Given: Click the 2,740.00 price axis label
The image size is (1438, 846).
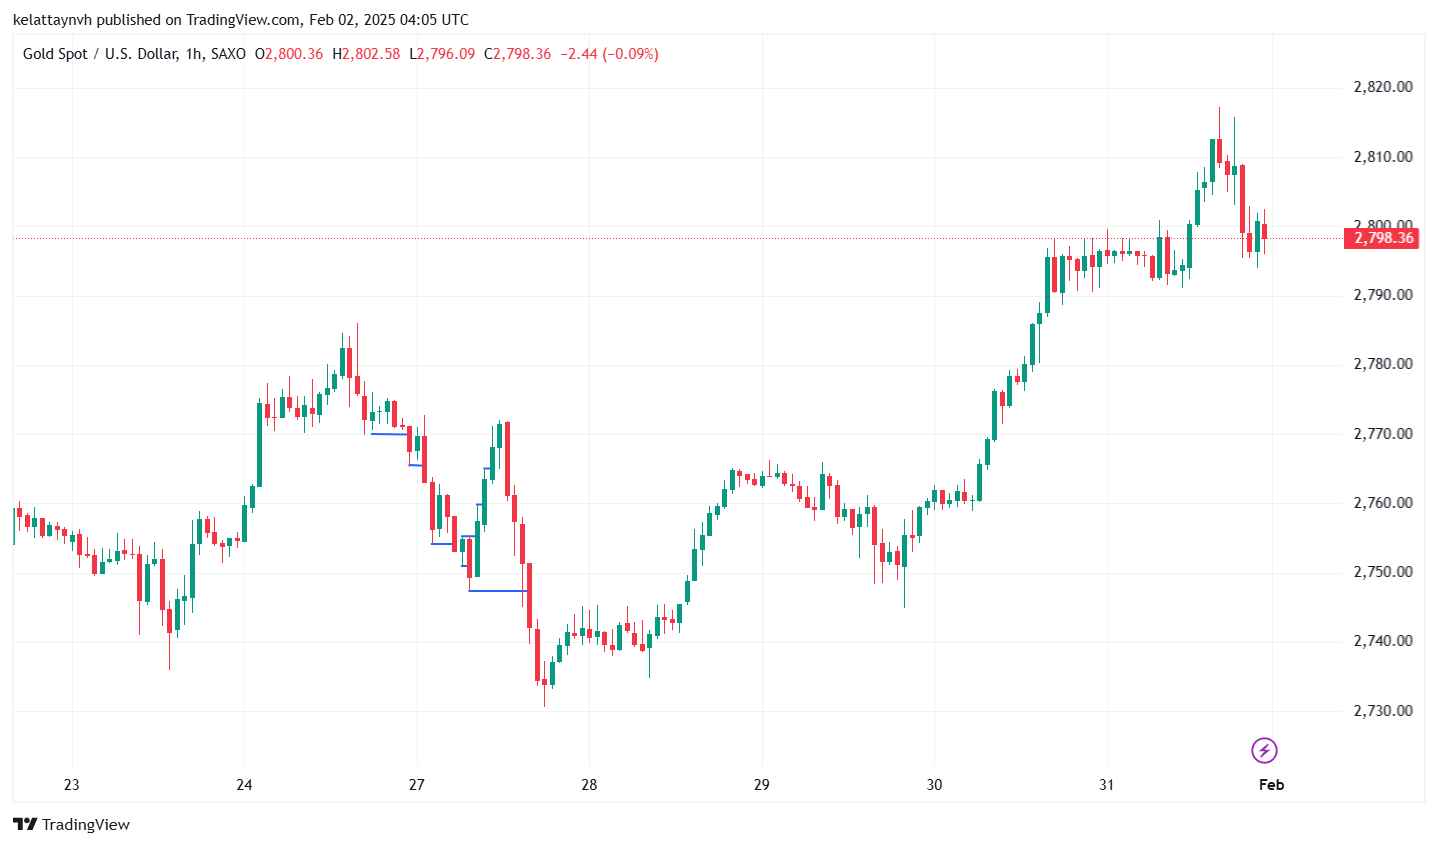Looking at the screenshot, I should (1383, 641).
